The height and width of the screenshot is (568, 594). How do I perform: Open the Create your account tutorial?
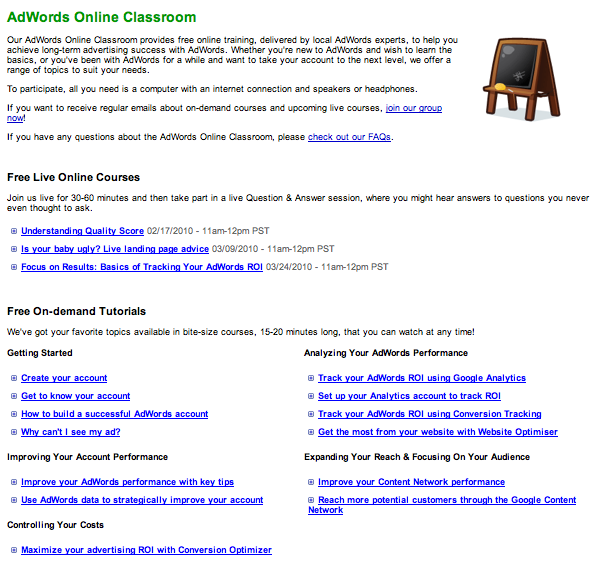[x=64, y=378]
